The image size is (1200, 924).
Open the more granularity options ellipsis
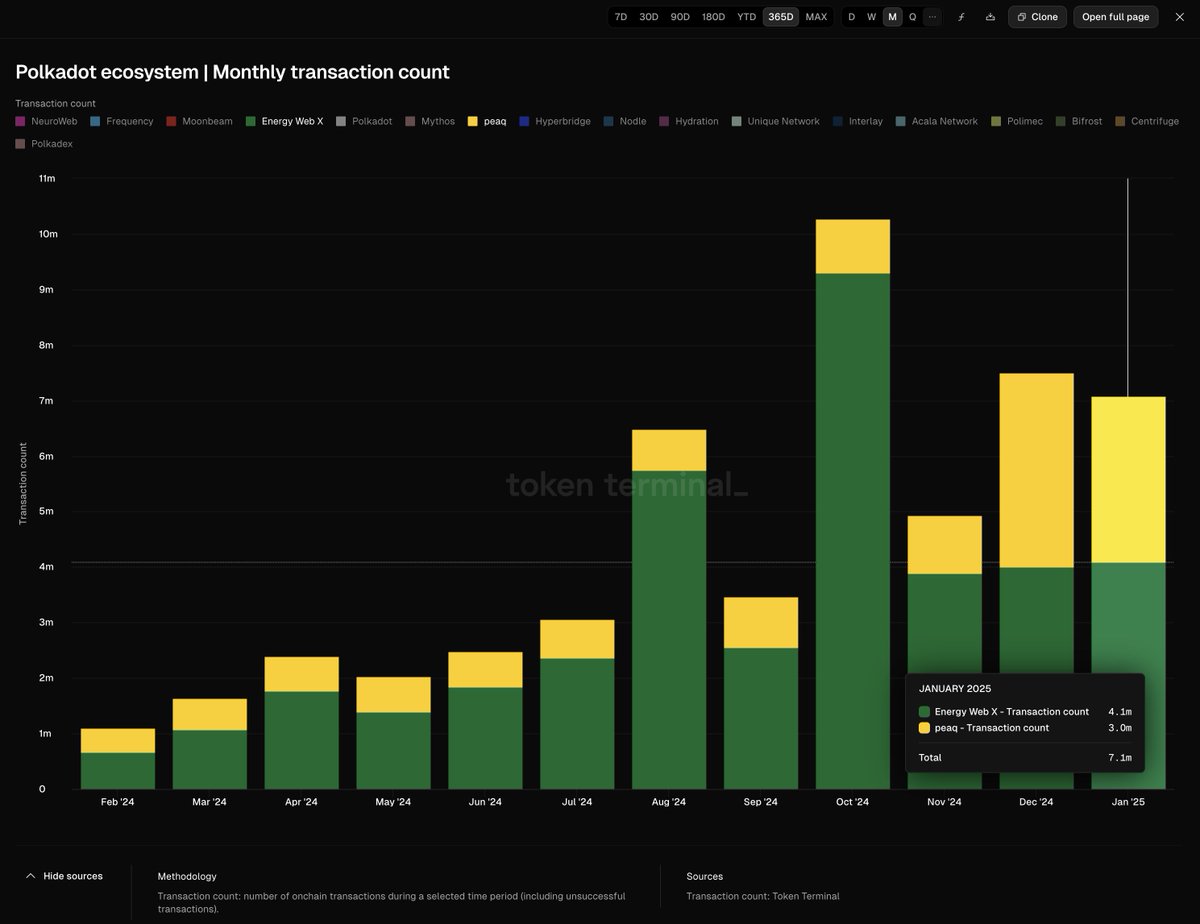click(932, 17)
